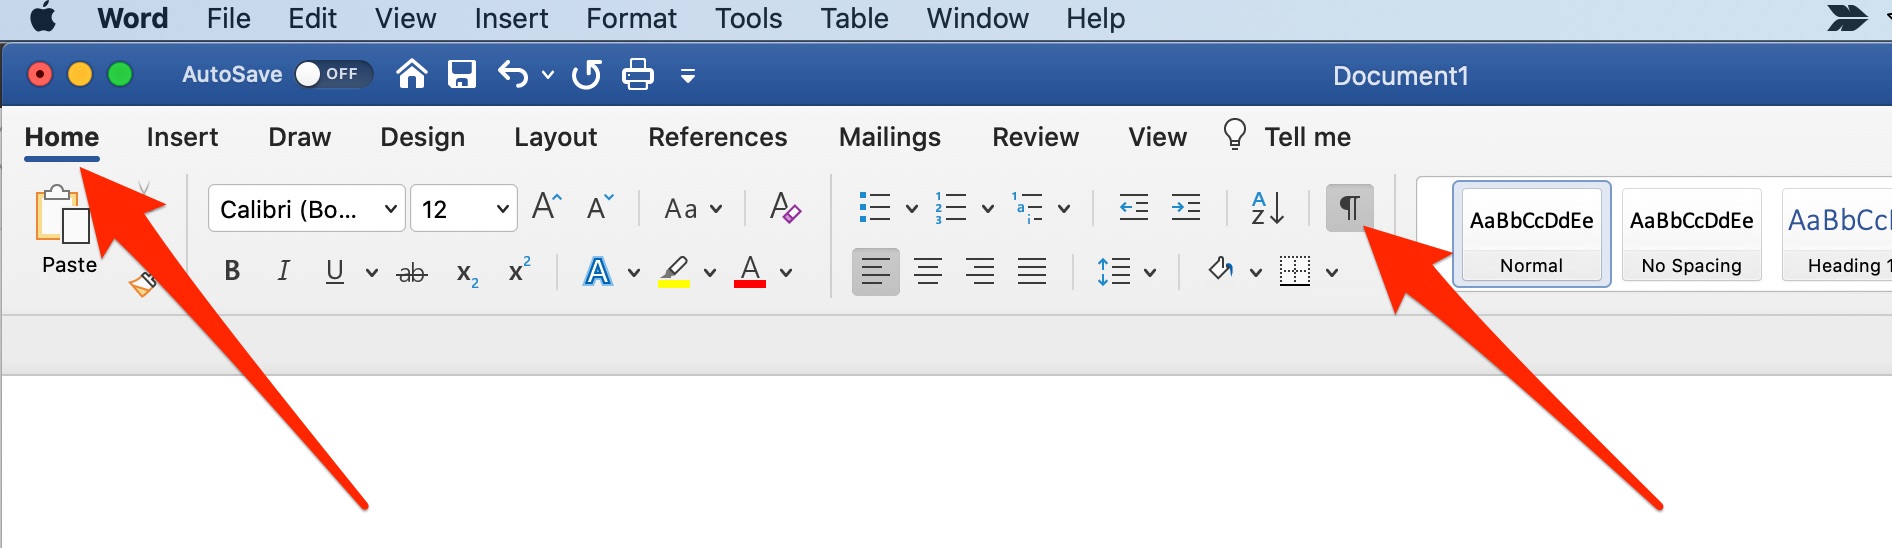This screenshot has width=1892, height=548.
Task: Open the Review ribbon tab
Action: point(1035,137)
